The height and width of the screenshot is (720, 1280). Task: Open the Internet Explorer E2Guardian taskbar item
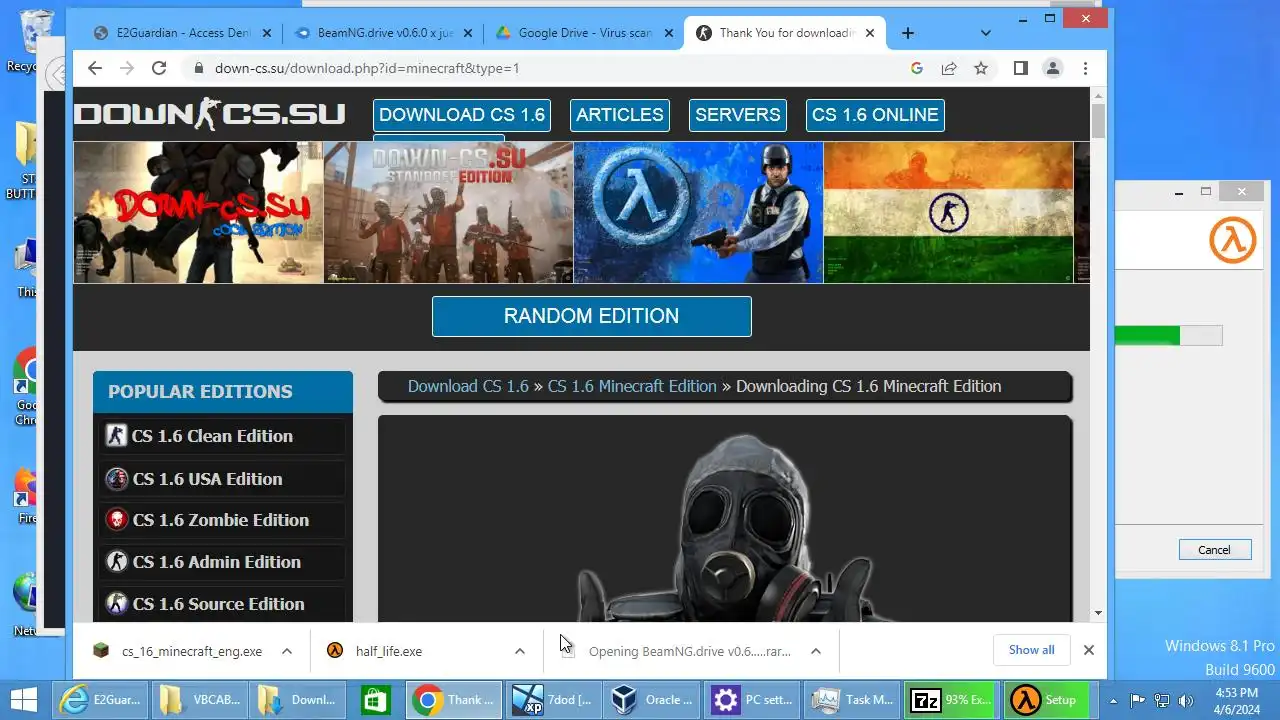pos(100,700)
